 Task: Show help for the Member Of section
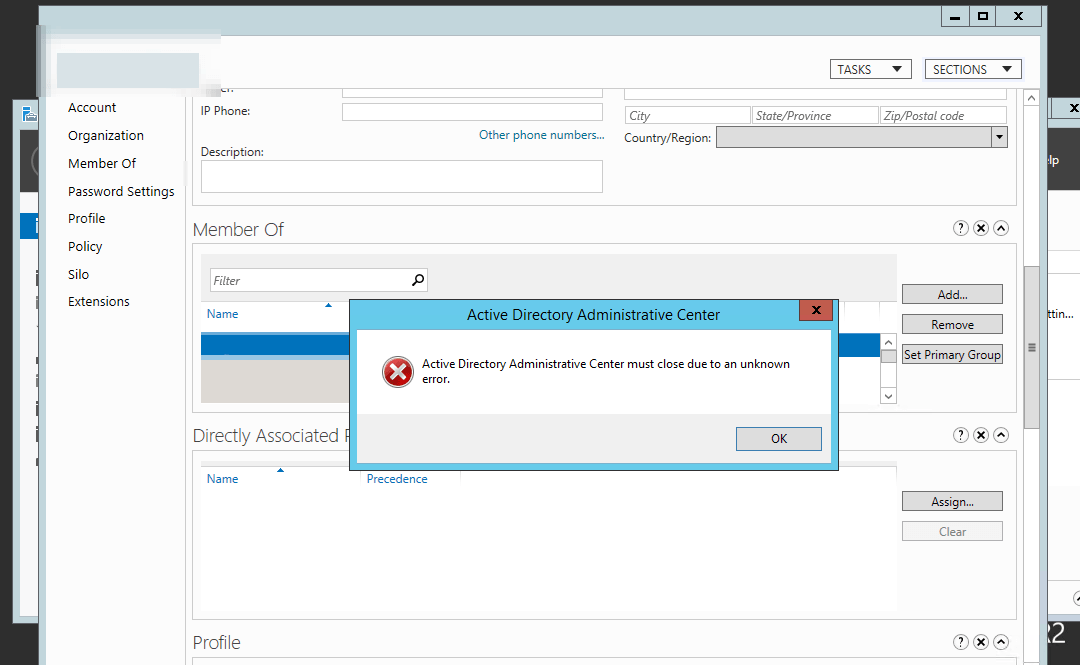tap(961, 228)
